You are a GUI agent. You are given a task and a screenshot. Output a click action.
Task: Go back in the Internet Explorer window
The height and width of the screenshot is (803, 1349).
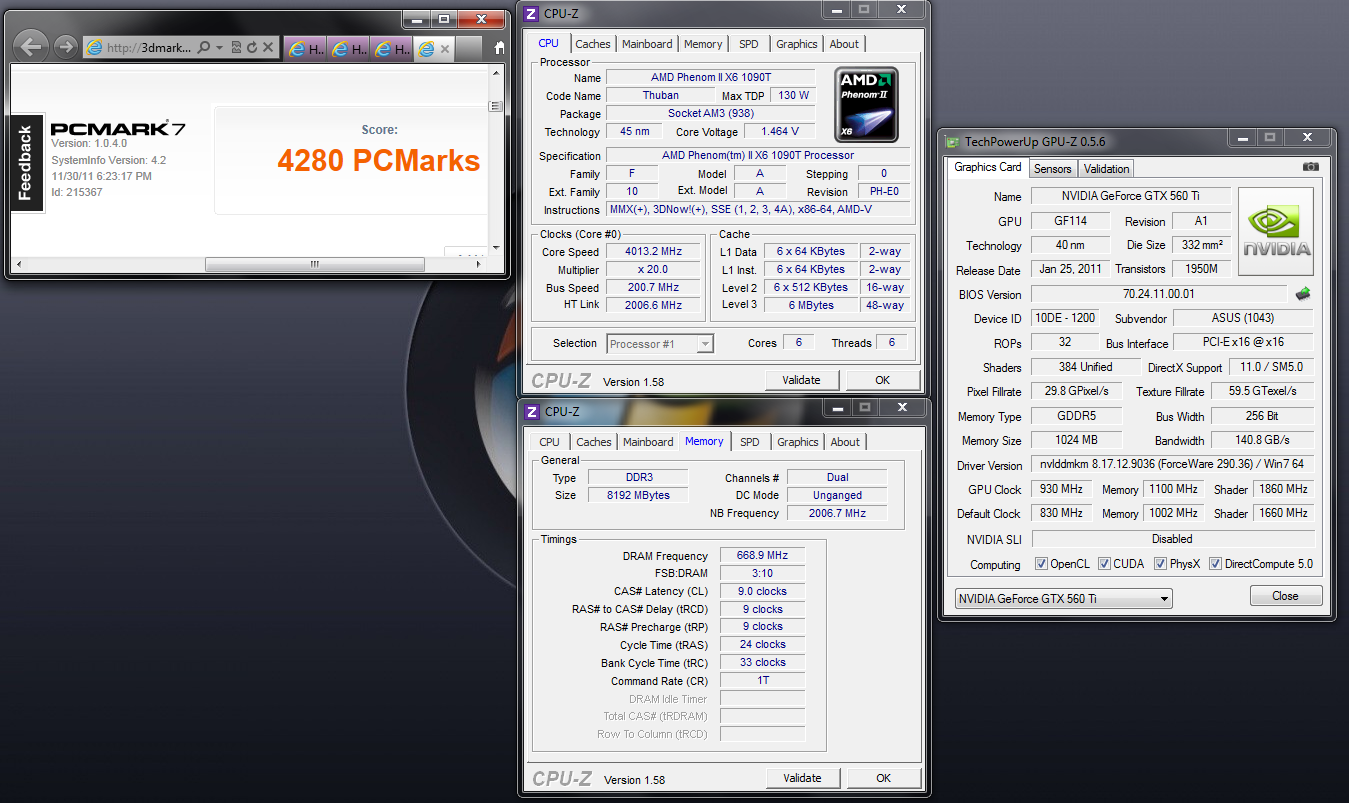pos(31,46)
